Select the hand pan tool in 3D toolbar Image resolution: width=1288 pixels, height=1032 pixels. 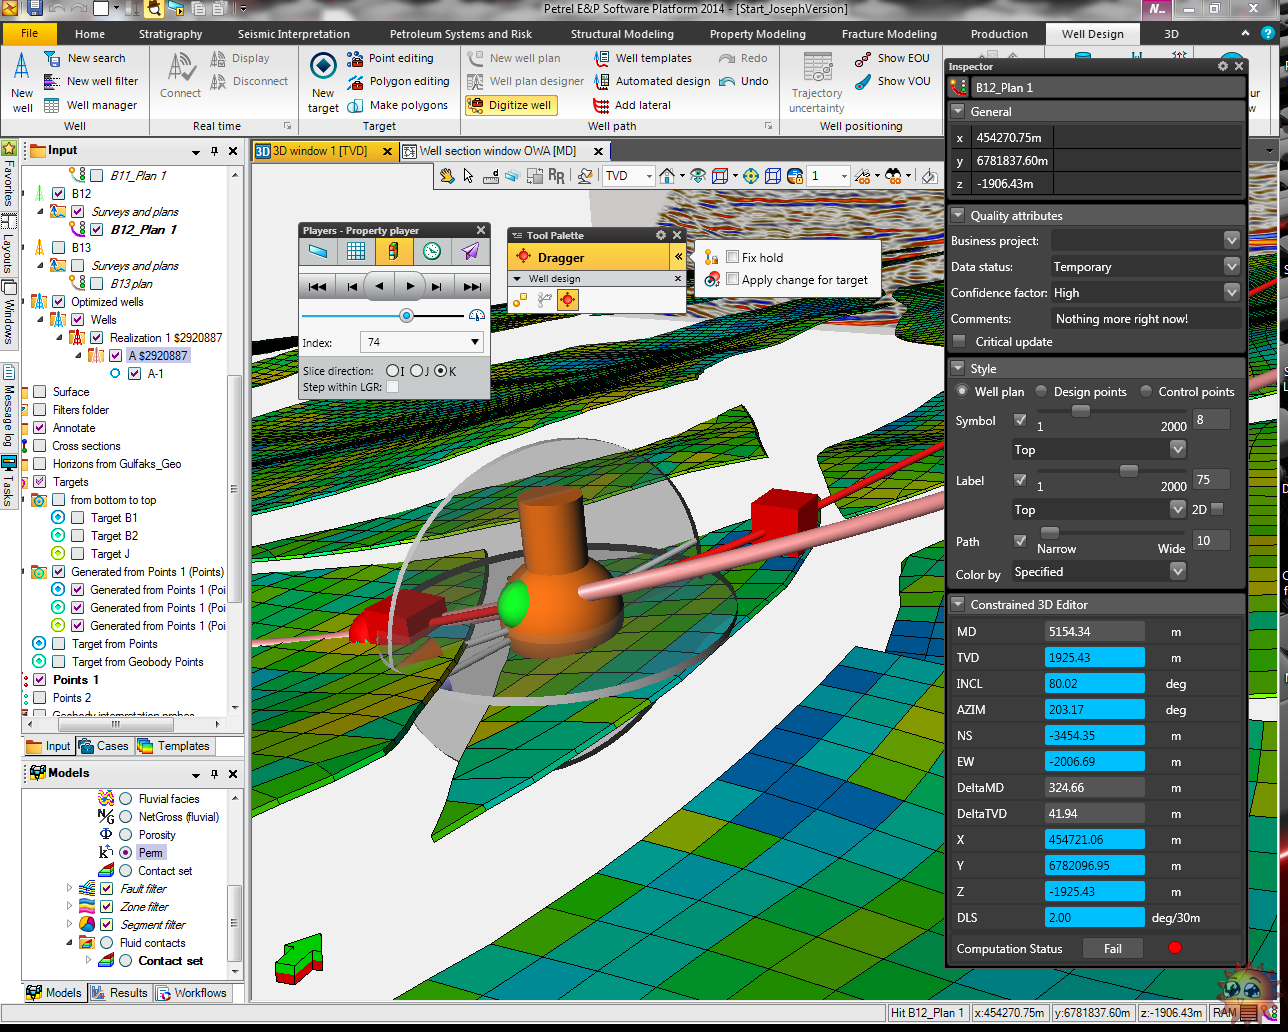point(447,176)
